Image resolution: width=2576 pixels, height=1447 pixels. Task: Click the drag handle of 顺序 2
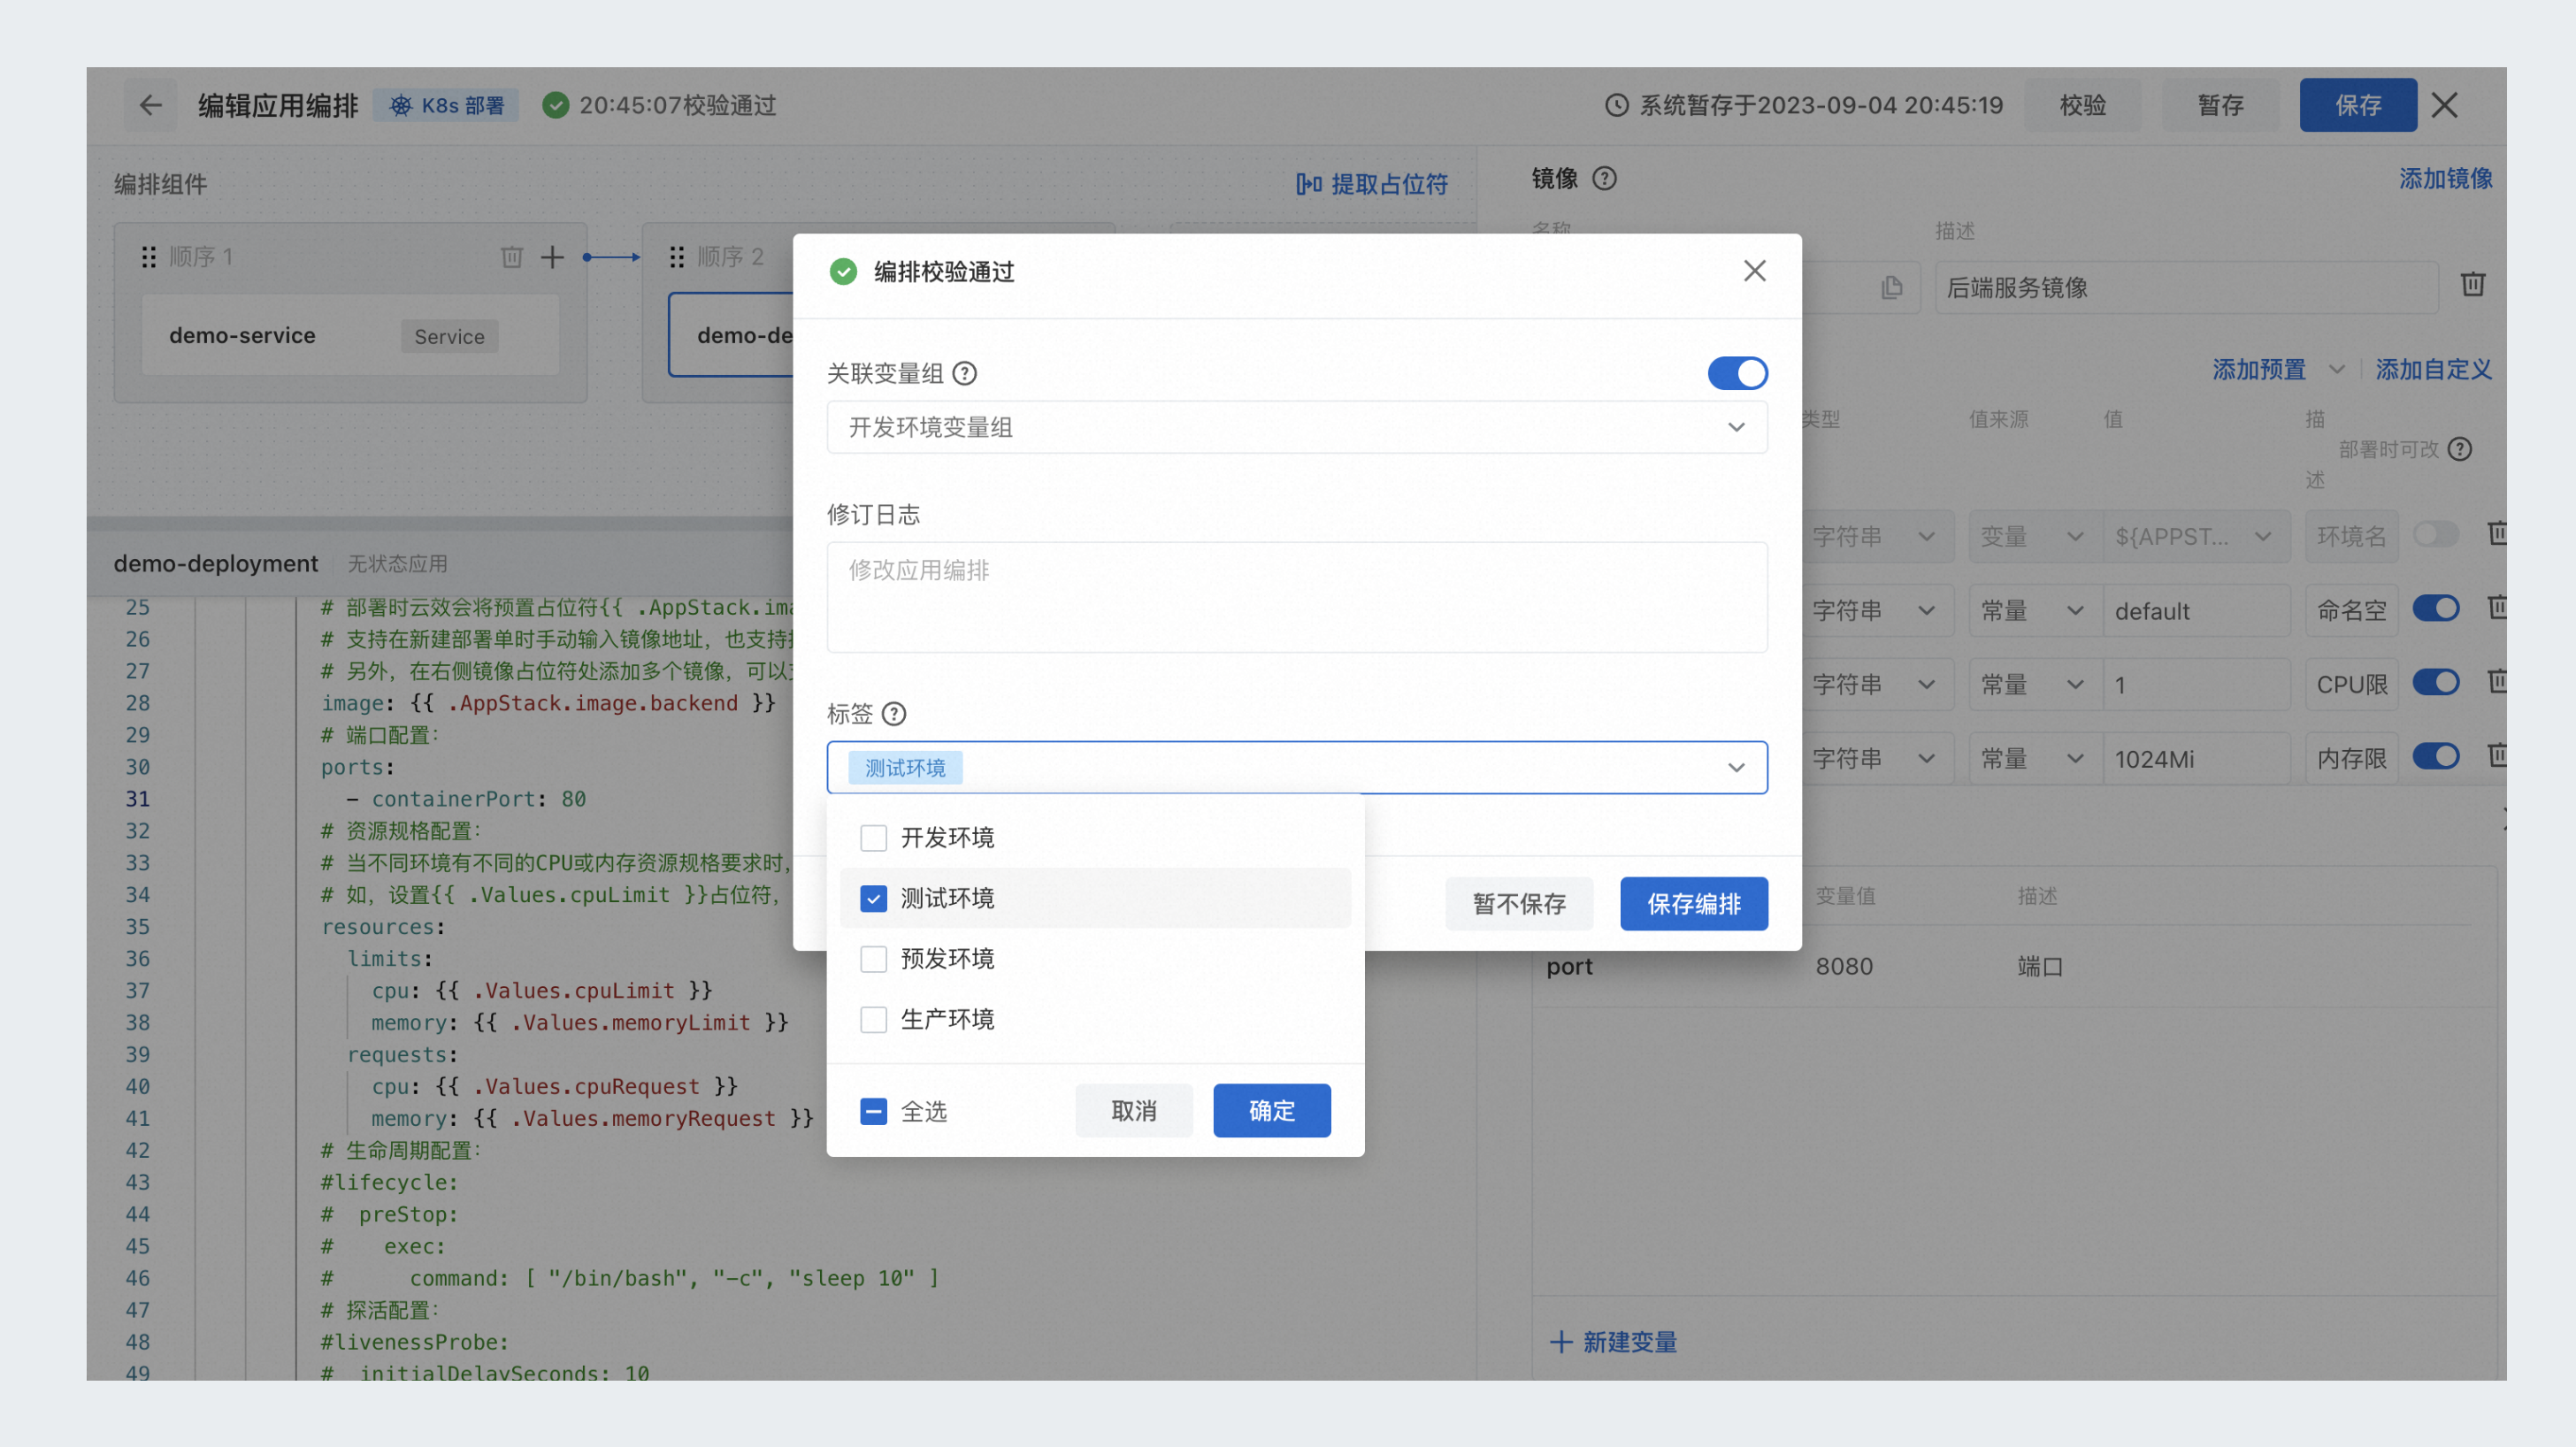tap(677, 257)
